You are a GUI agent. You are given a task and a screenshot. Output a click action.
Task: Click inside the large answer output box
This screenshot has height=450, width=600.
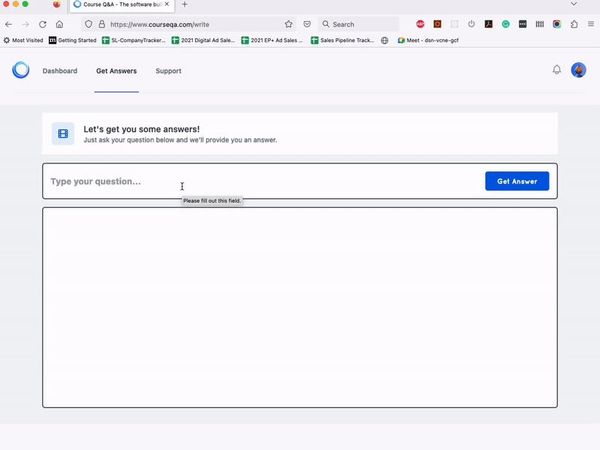point(300,307)
